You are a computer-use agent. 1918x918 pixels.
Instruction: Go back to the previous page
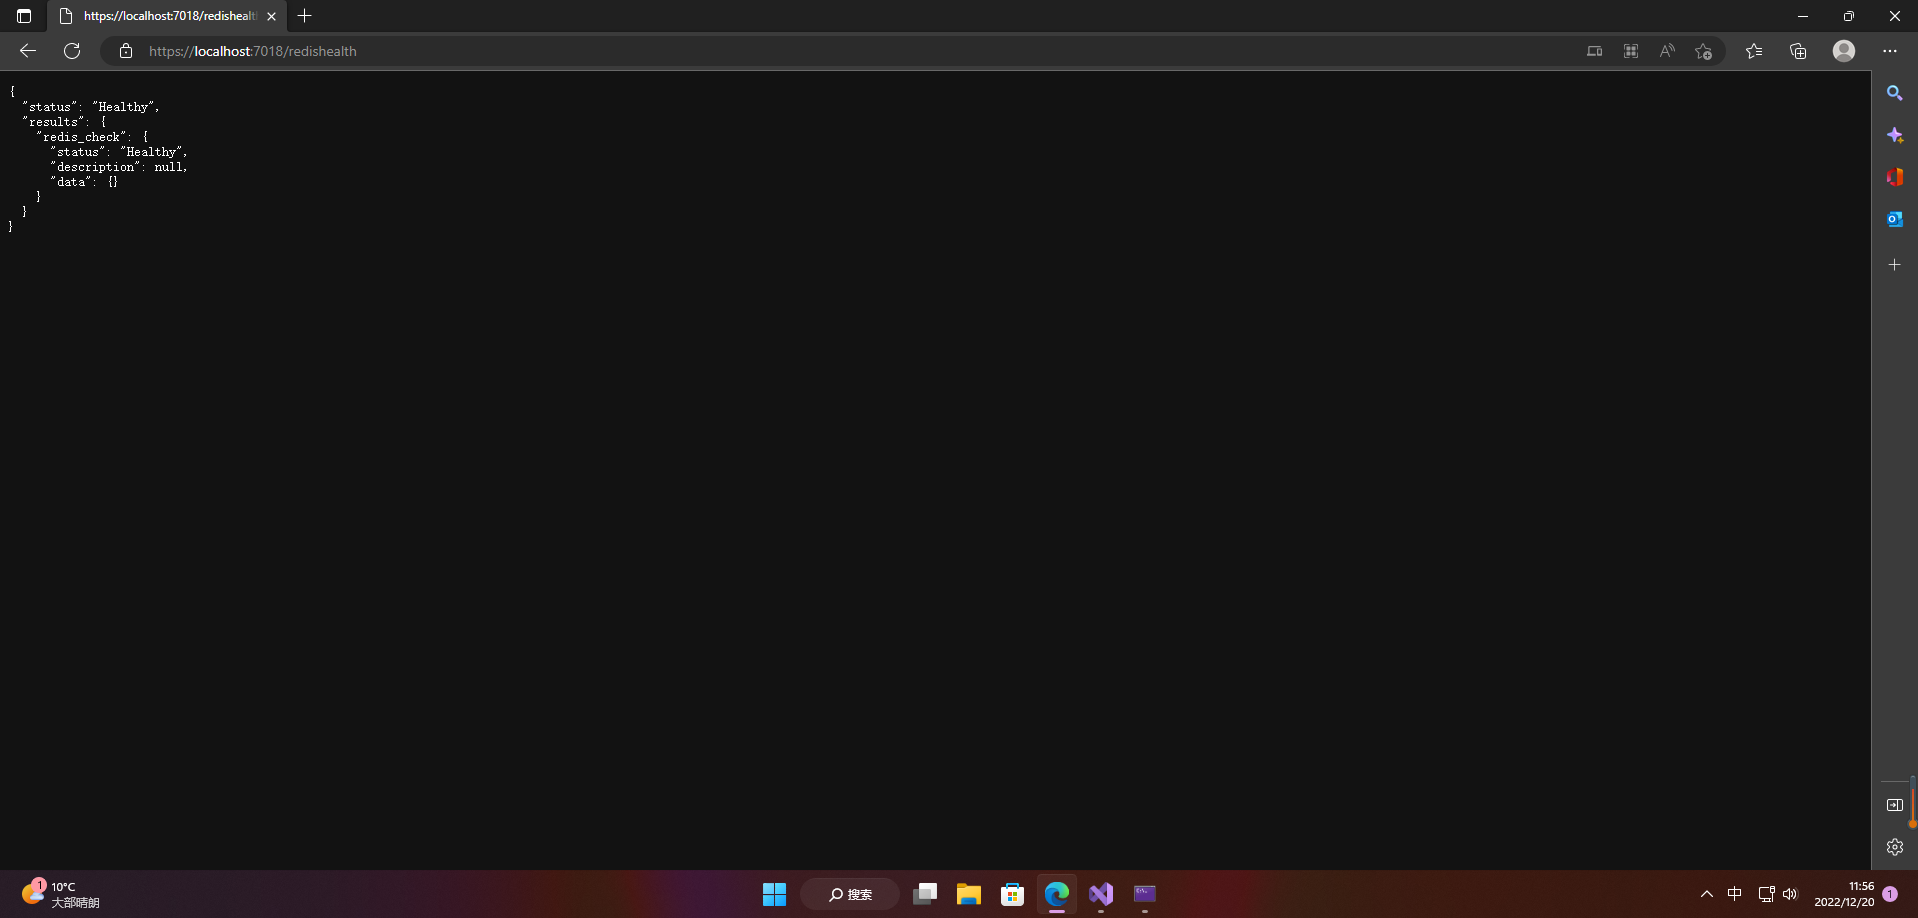click(x=28, y=51)
